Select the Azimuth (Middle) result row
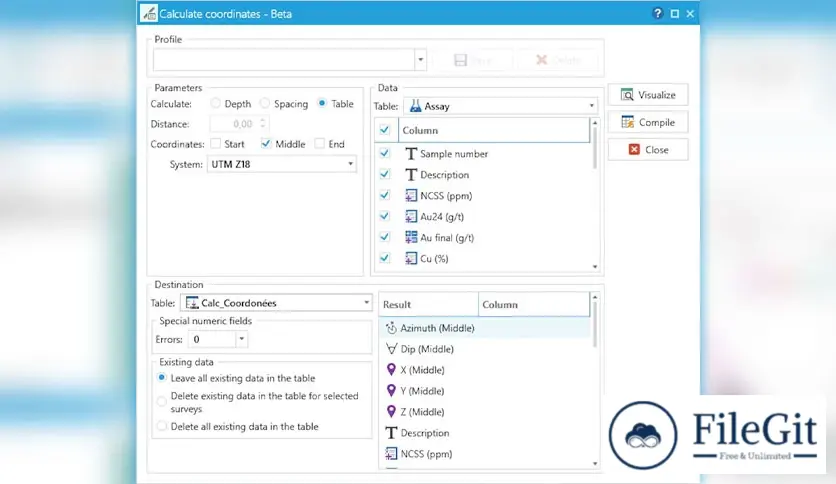The height and width of the screenshot is (484, 836). click(485, 328)
